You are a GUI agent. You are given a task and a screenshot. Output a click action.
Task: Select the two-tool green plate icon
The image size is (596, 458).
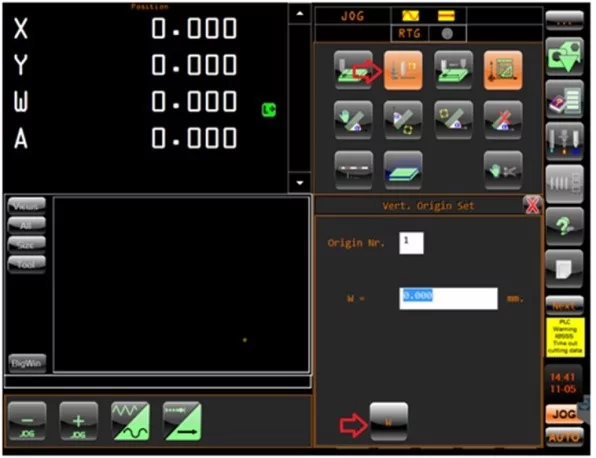(x=453, y=70)
